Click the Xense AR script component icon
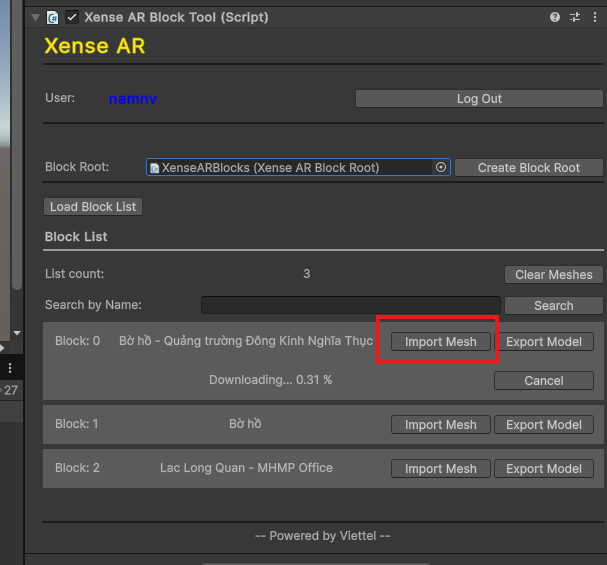Image resolution: width=607 pixels, height=565 pixels. point(52,17)
